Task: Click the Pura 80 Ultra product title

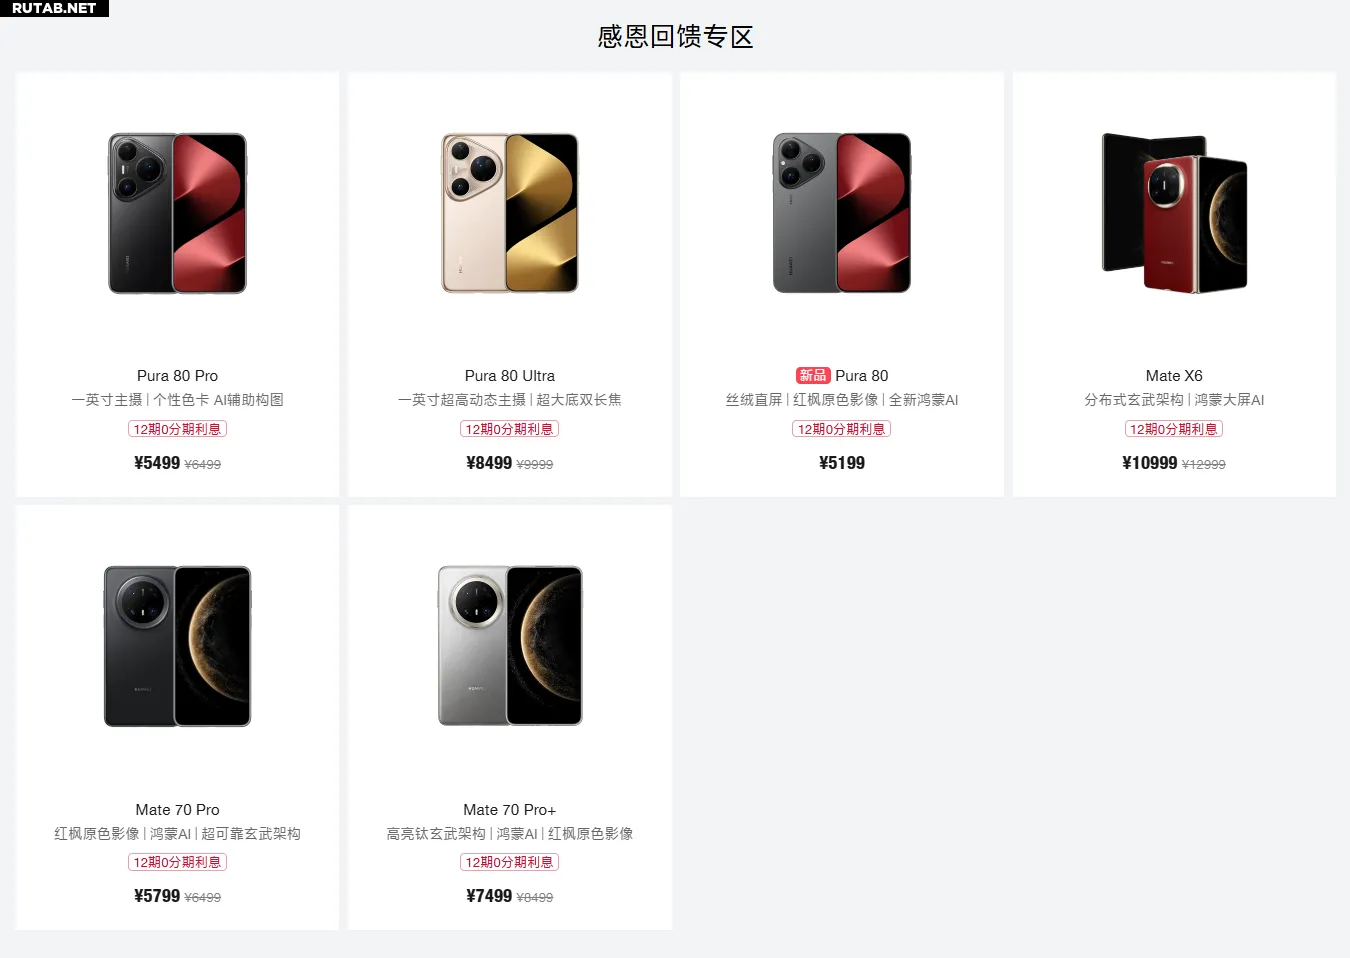Action: click(510, 376)
